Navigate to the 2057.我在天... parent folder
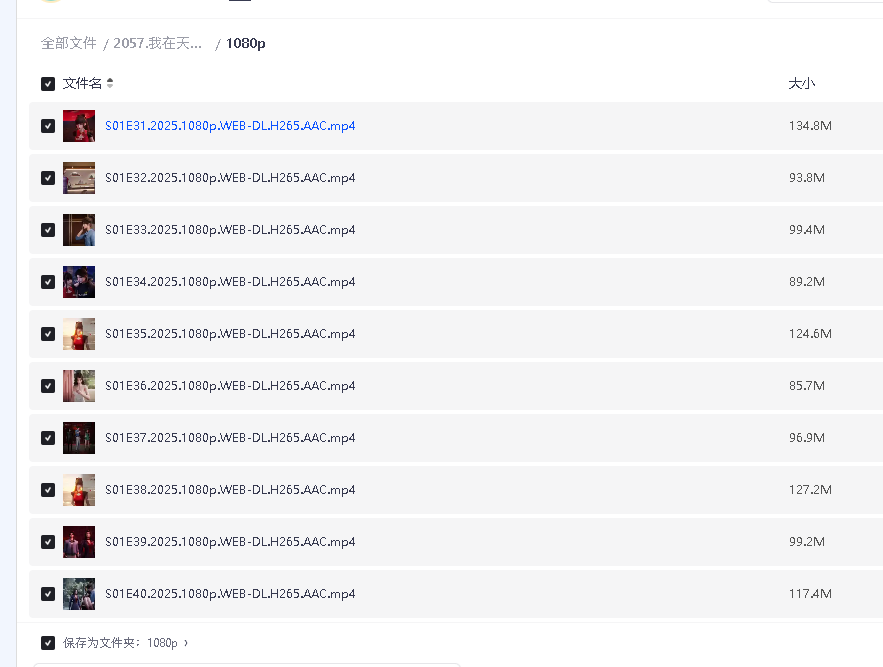Image resolution: width=883 pixels, height=667 pixels. pos(158,43)
